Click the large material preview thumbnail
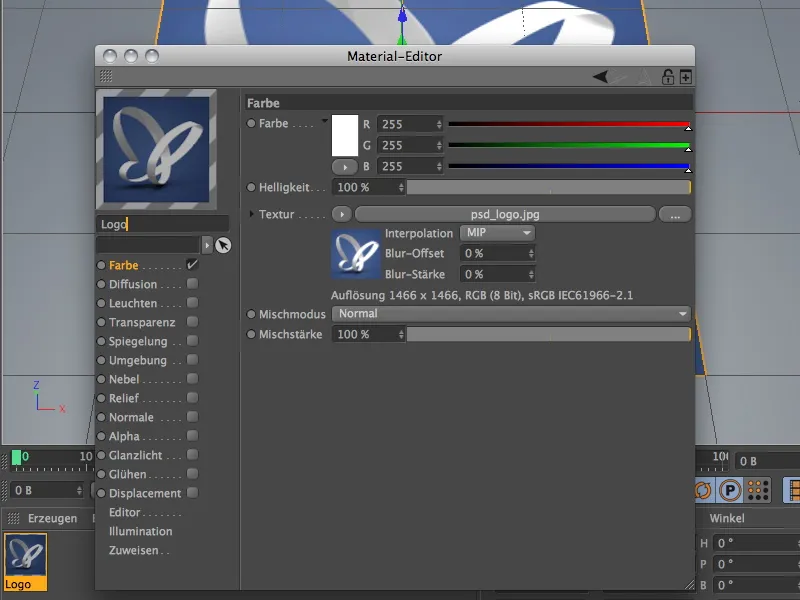This screenshot has width=800, height=600. [x=156, y=149]
